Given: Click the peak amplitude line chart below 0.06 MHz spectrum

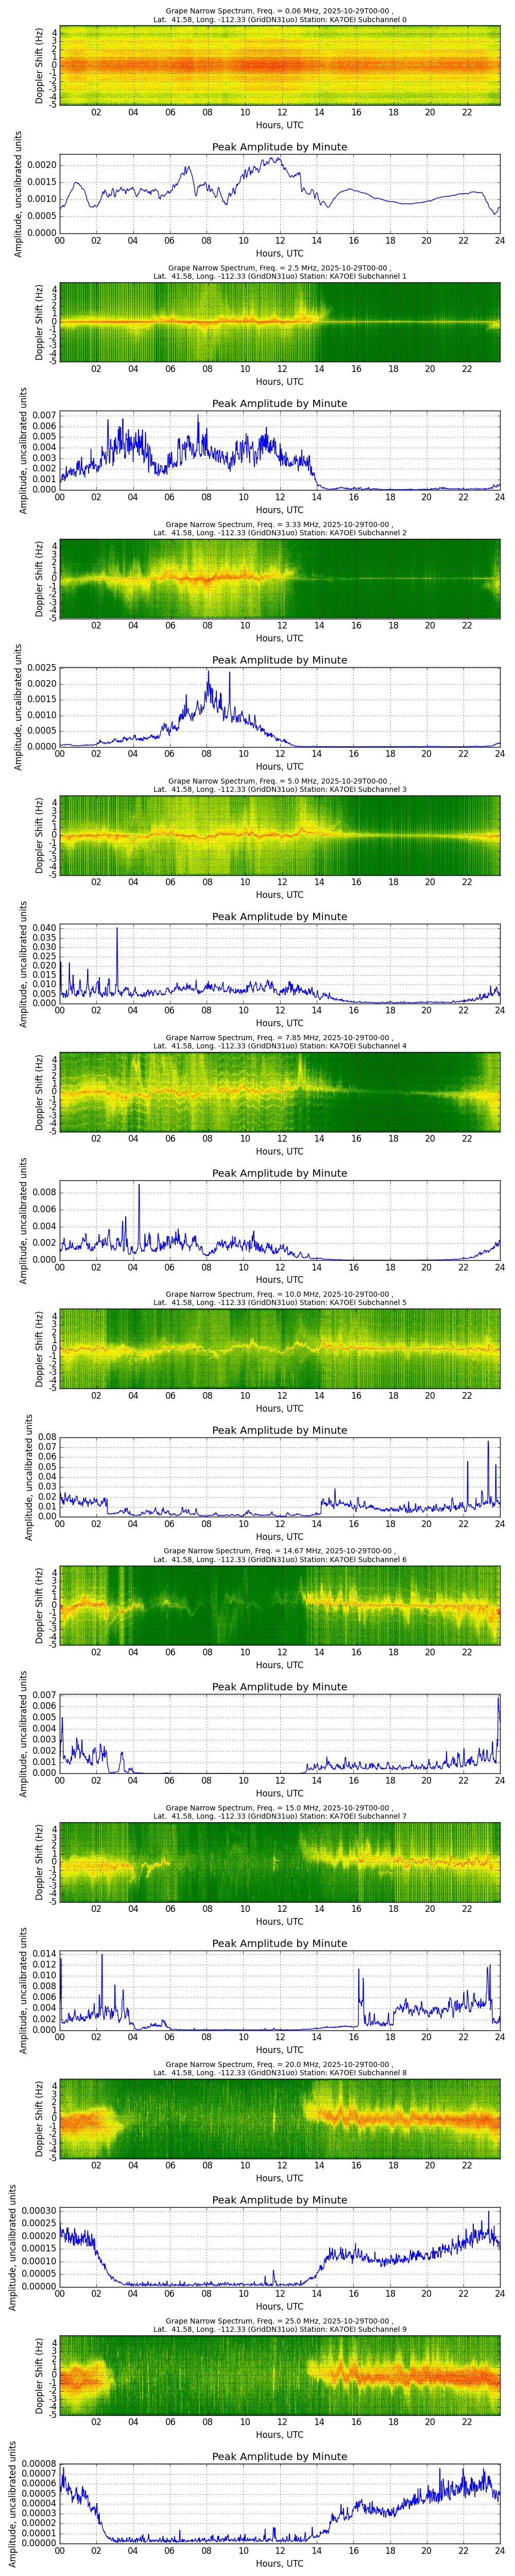Looking at the screenshot, I should point(280,193).
